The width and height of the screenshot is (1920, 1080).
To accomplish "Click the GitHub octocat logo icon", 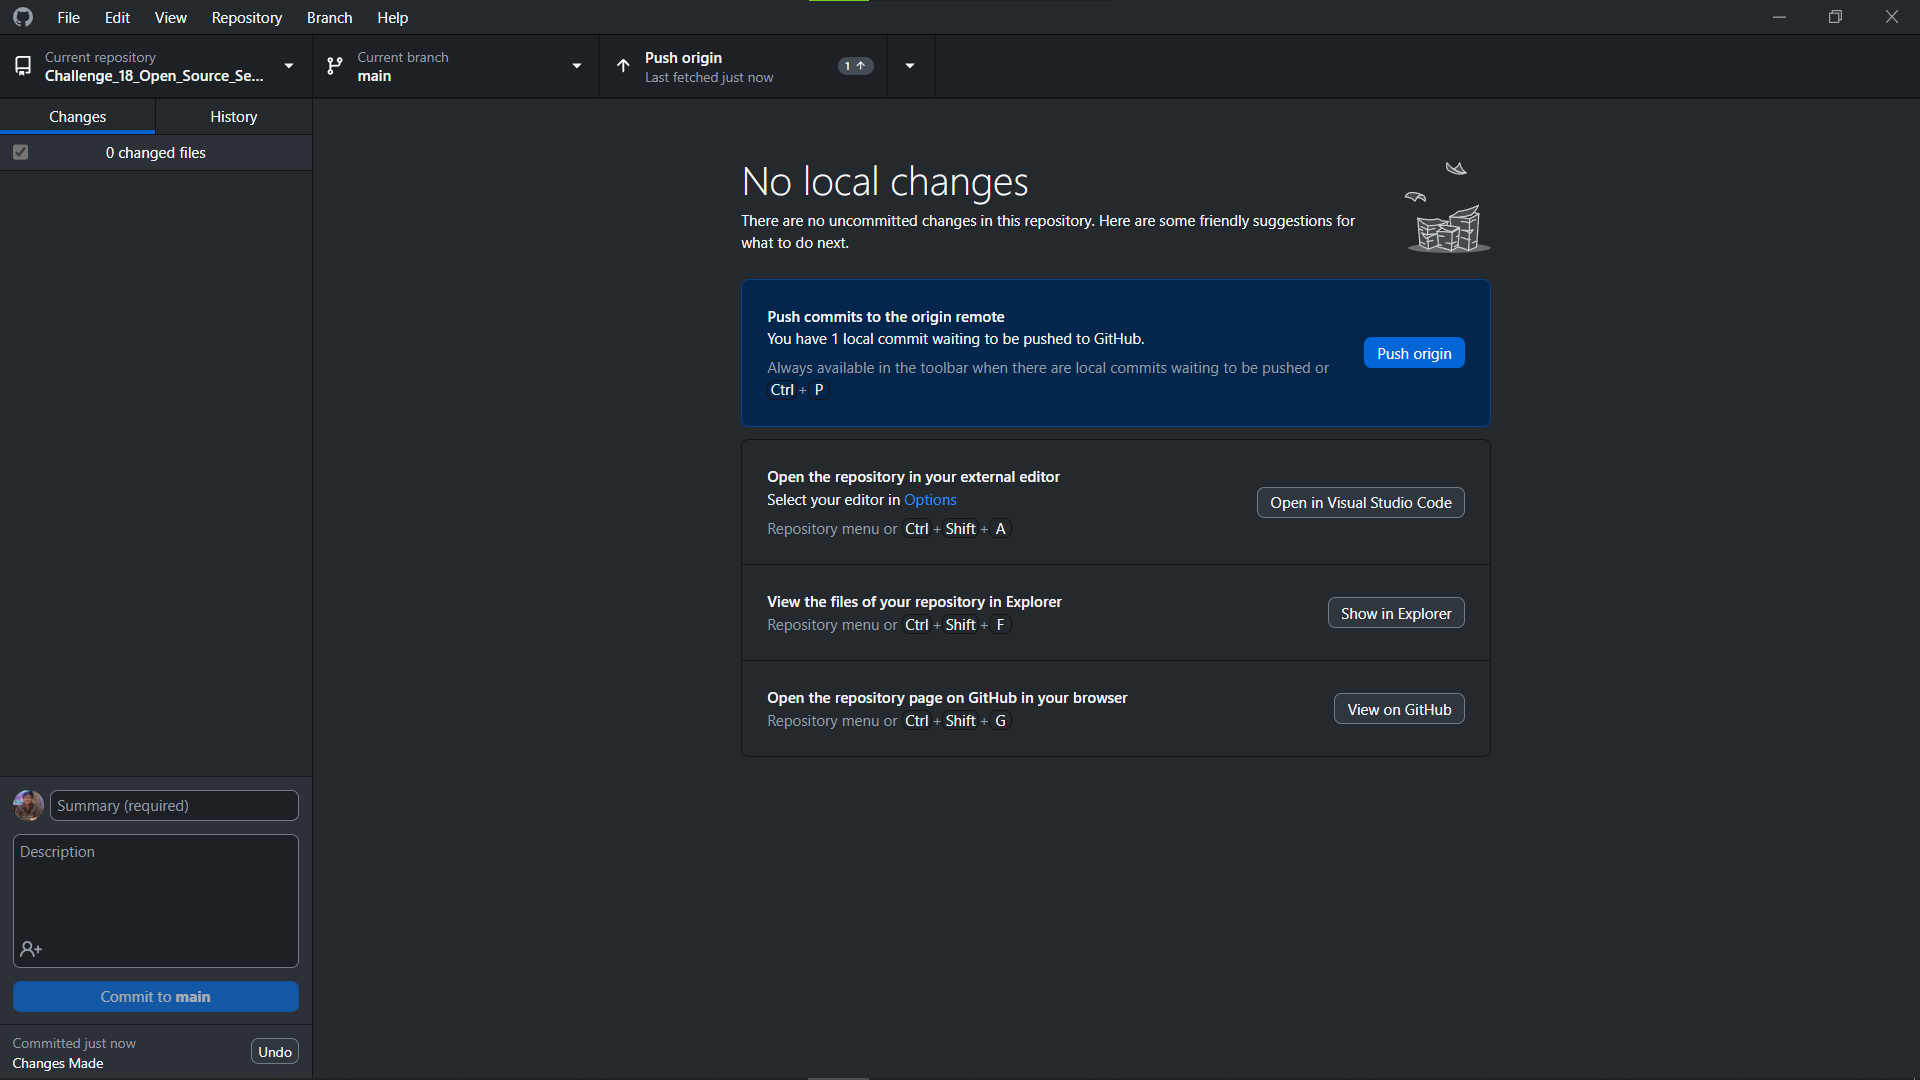I will coord(22,17).
